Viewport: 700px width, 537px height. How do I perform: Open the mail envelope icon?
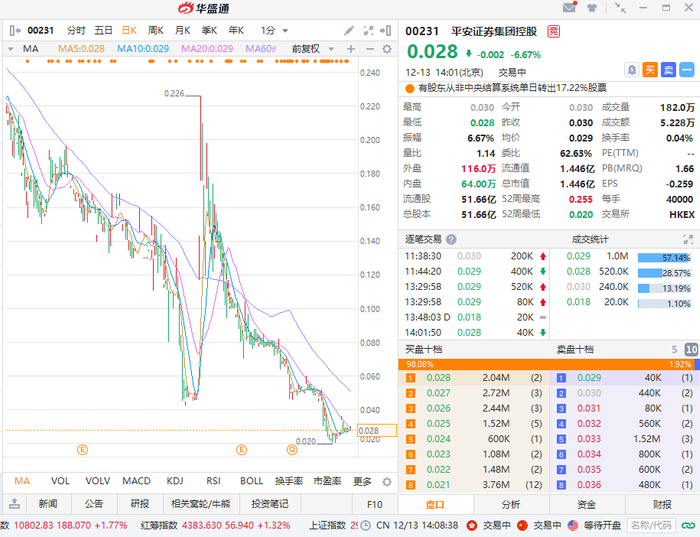(569, 8)
